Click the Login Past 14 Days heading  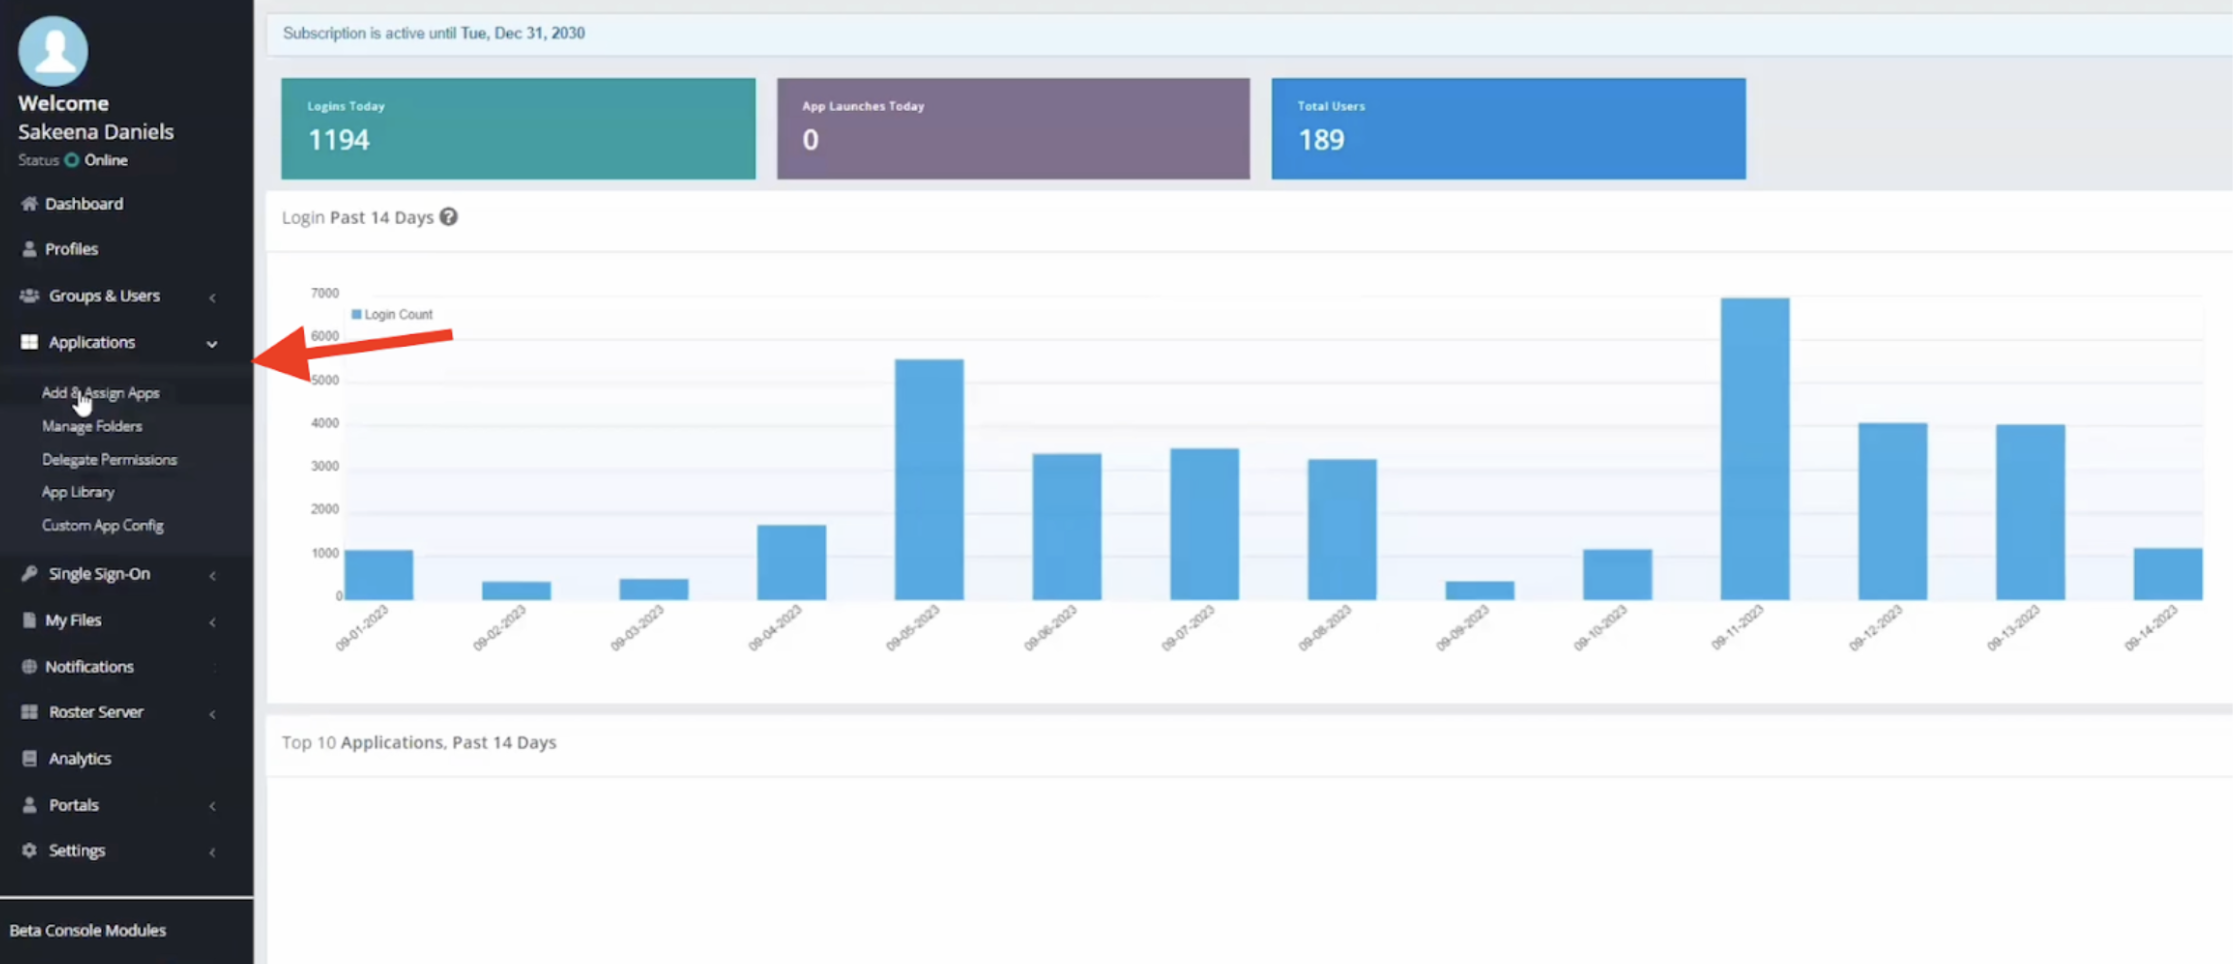pyautogui.click(x=358, y=217)
